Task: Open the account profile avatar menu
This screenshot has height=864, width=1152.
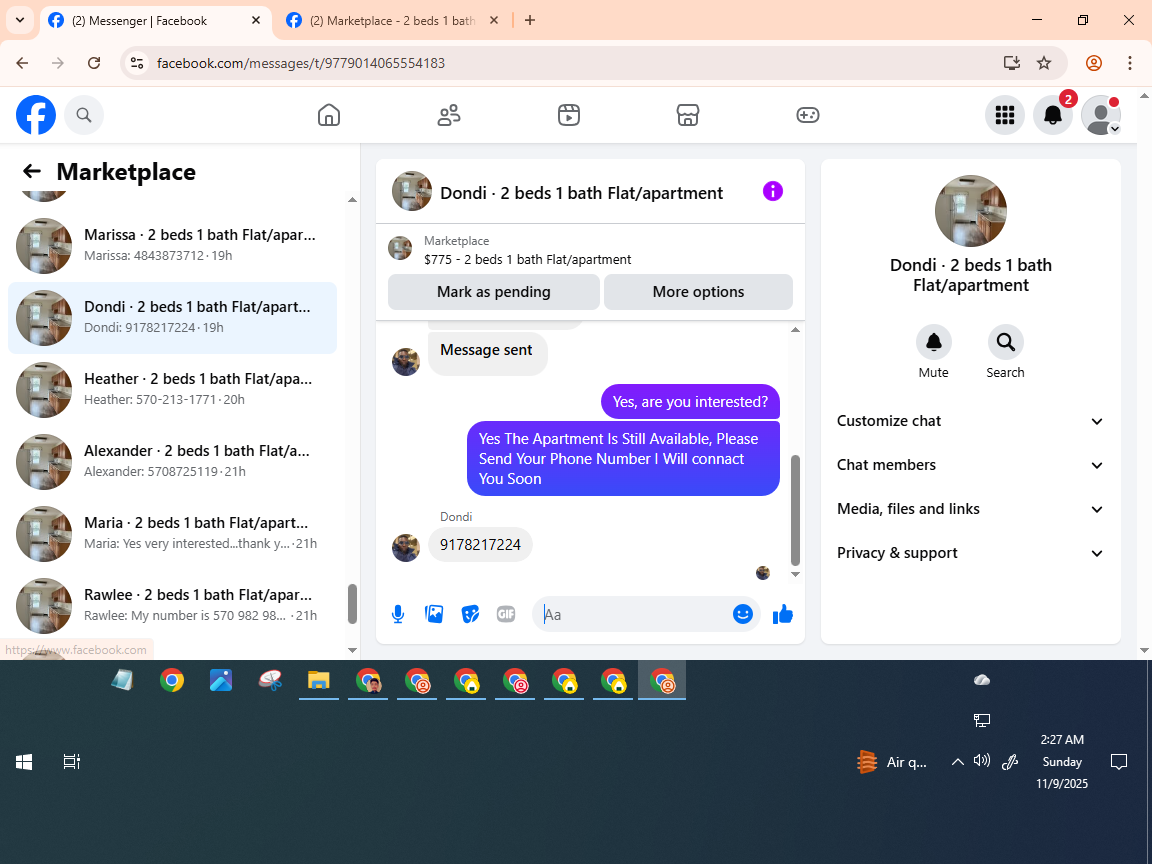Action: [x=1101, y=115]
